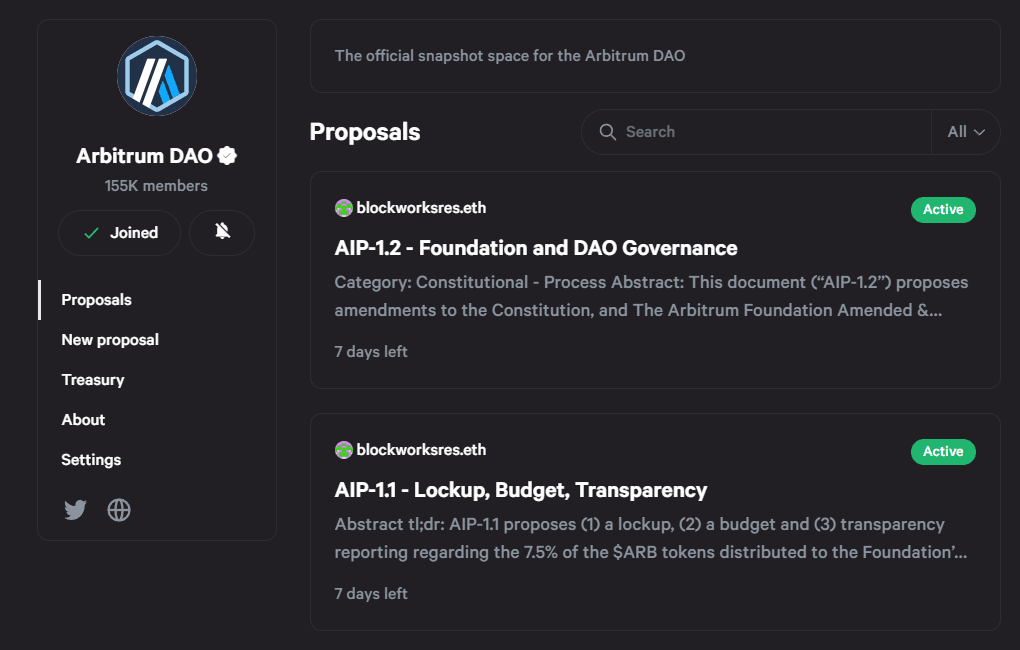1020x650 pixels.
Task: Click the Proposals heading
Action: coord(365,132)
